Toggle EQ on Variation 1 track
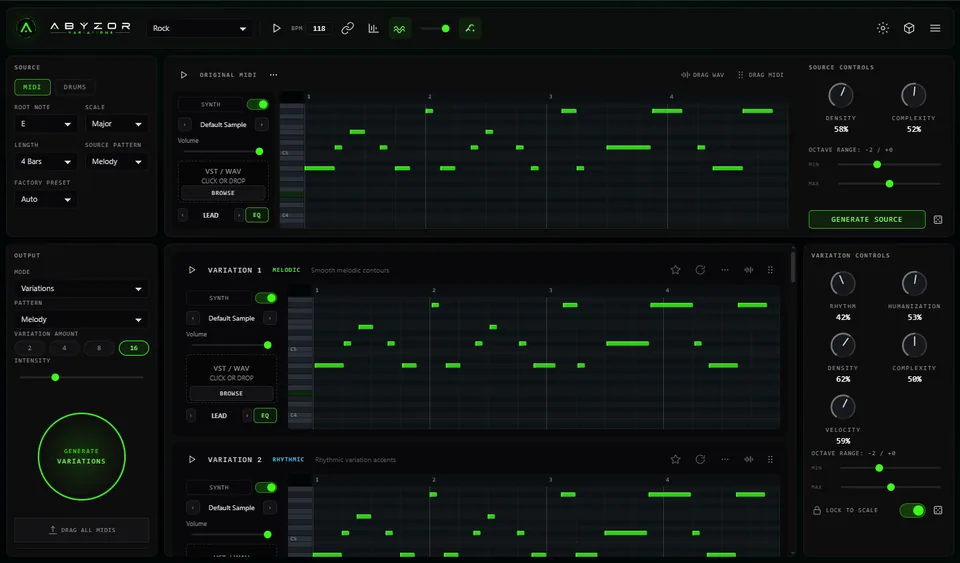This screenshot has height=563, width=960. [265, 416]
